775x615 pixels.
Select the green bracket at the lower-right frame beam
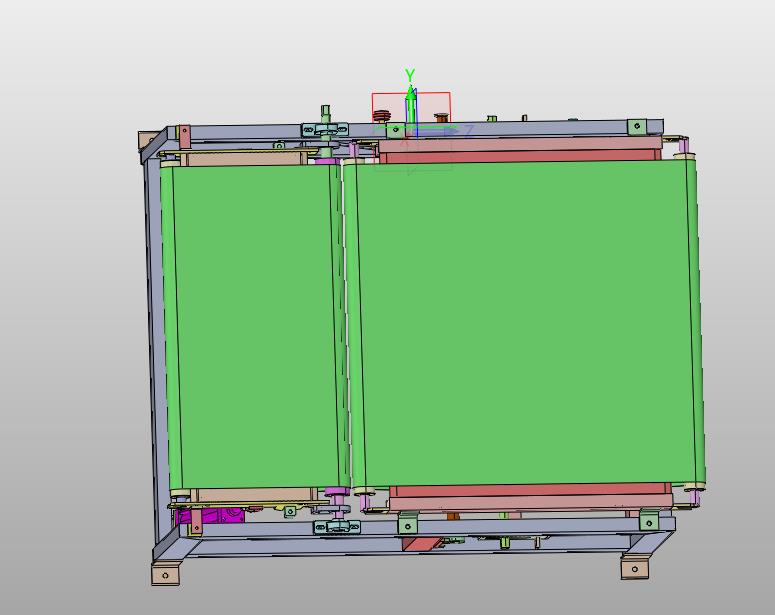click(x=649, y=522)
